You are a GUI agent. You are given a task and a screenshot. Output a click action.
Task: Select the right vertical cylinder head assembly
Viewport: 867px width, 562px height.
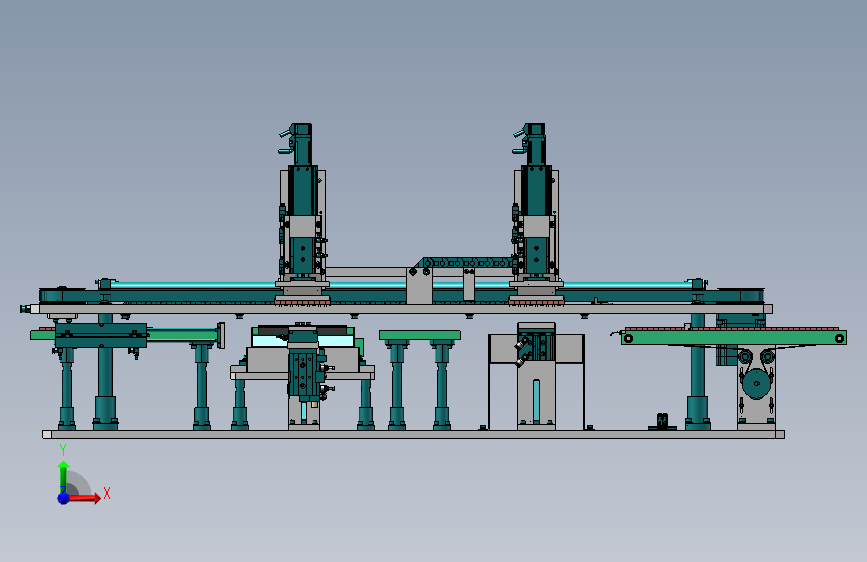coord(536,213)
